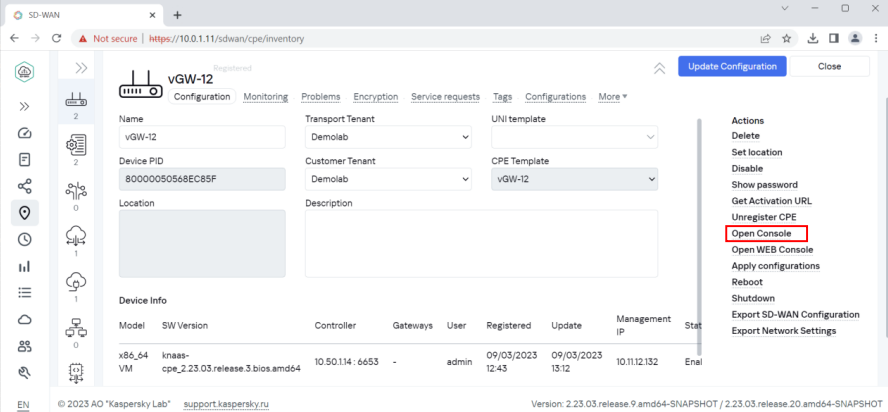Switch to the Service requests tab
The height and width of the screenshot is (412, 888).
coord(445,97)
